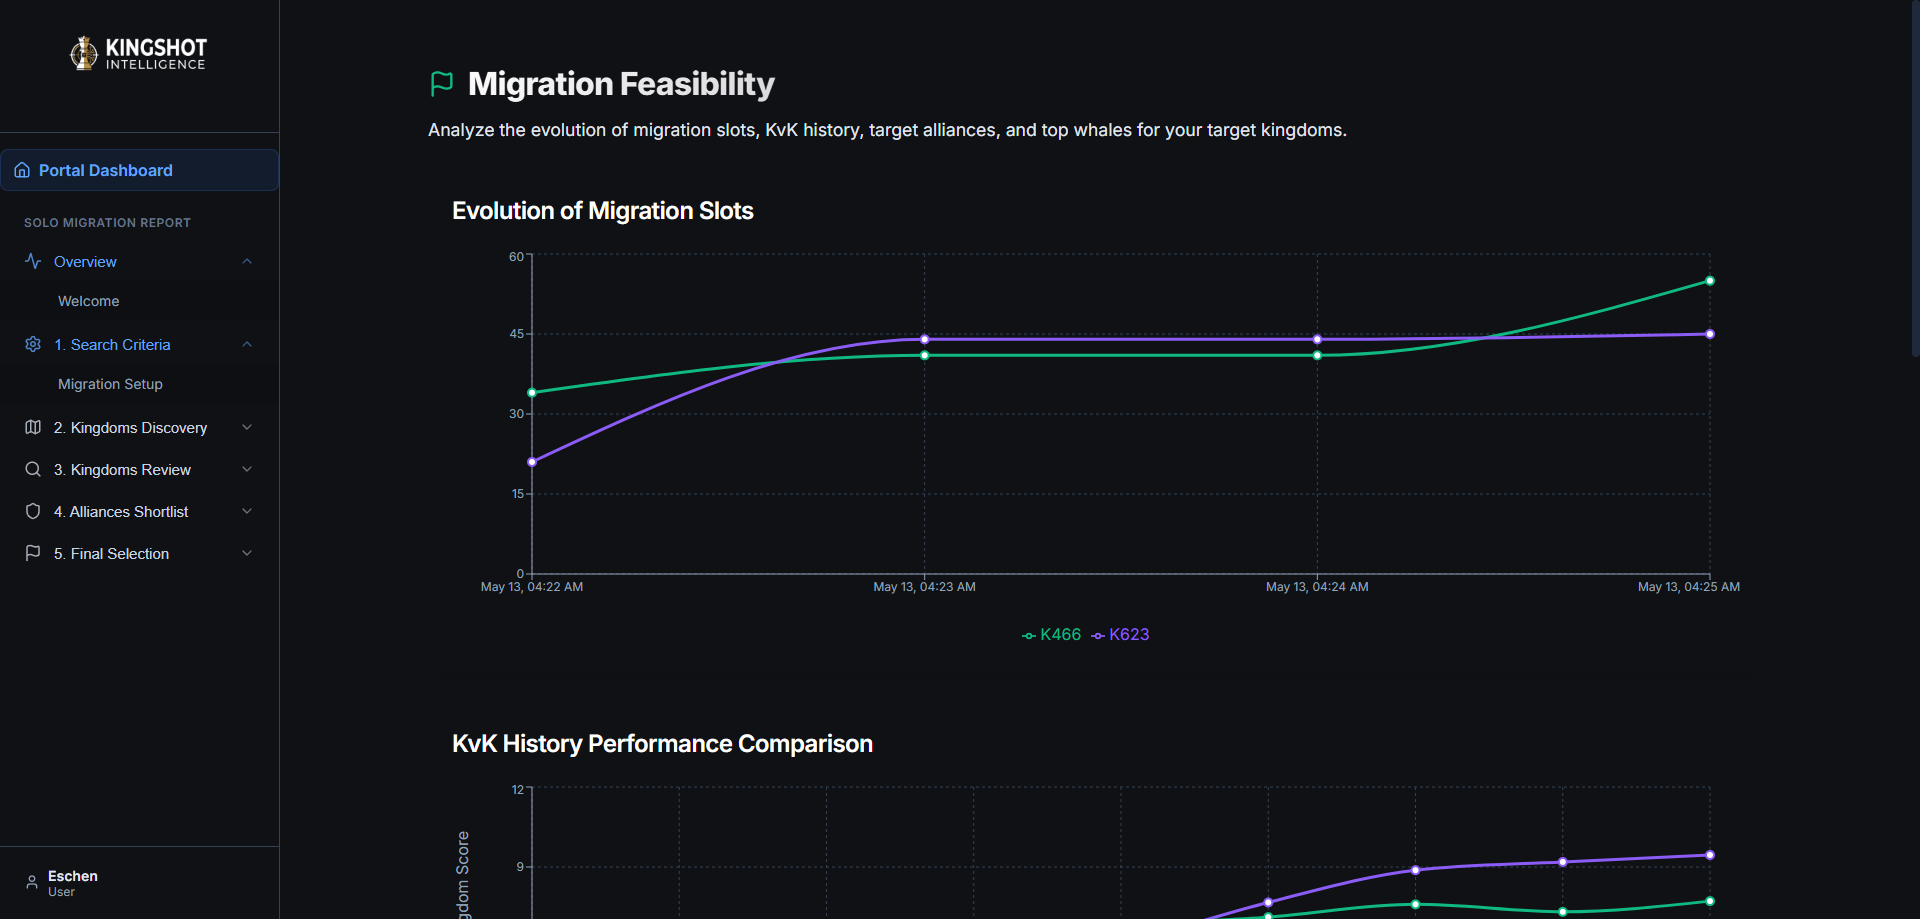
Task: Click the K466 data point at 04:22 AM
Action: 532,393
